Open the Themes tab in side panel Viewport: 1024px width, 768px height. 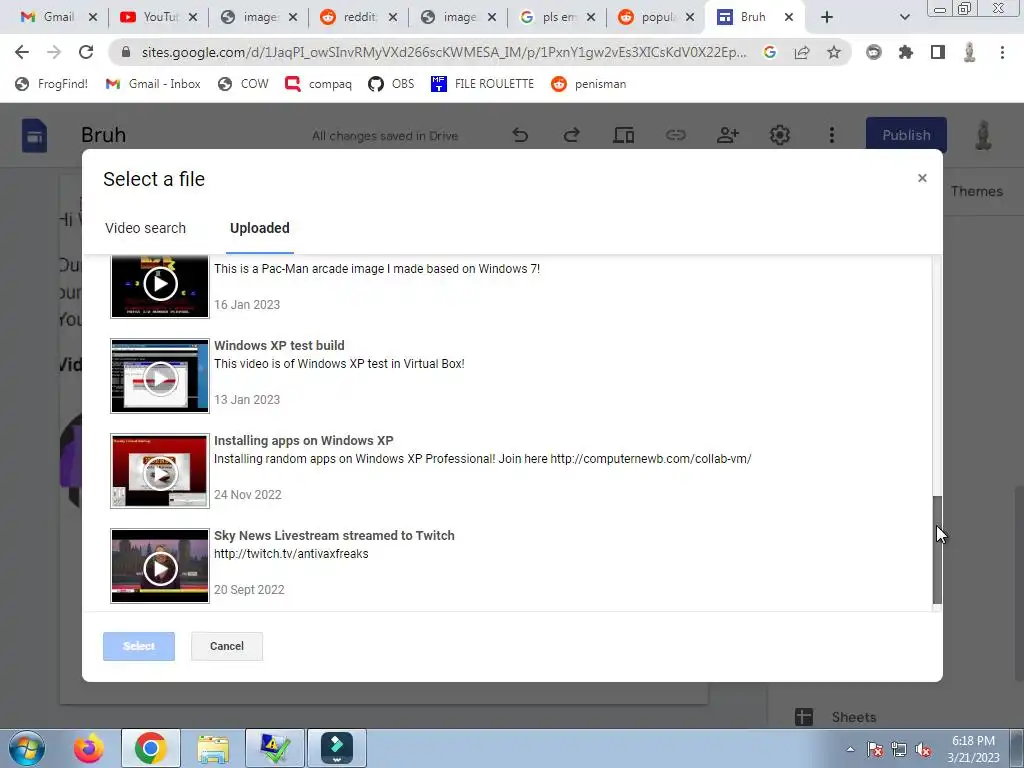pyautogui.click(x=976, y=191)
